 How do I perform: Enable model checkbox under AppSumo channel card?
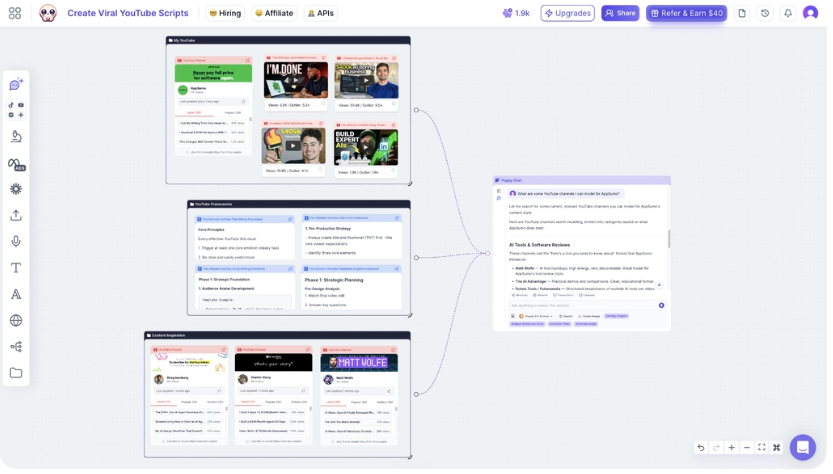187,153
